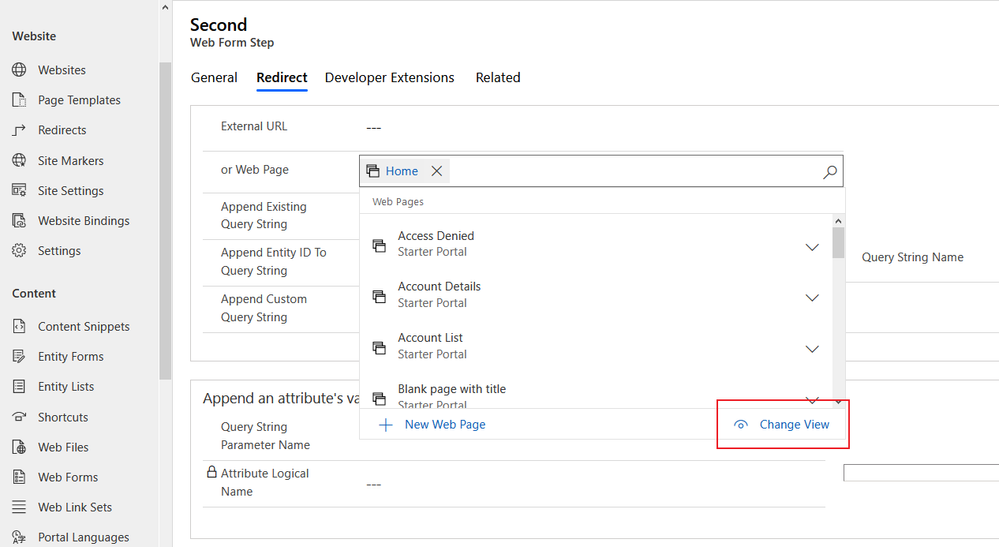Click New Web Page link text

pyautogui.click(x=445, y=425)
